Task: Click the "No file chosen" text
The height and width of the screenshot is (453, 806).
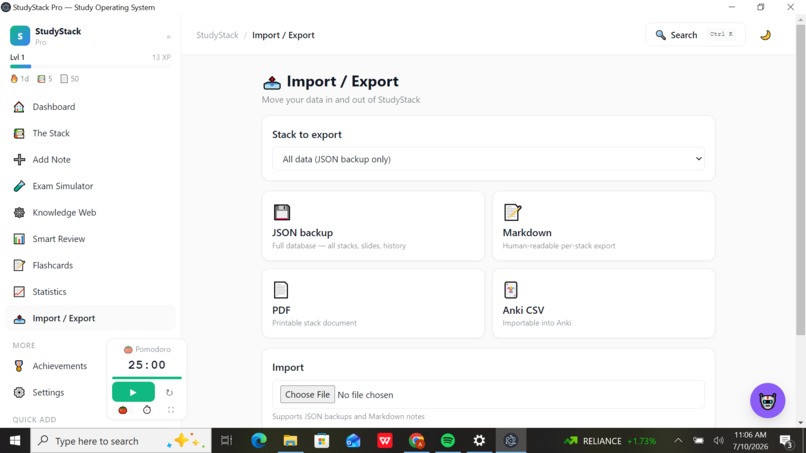Action: tap(365, 395)
